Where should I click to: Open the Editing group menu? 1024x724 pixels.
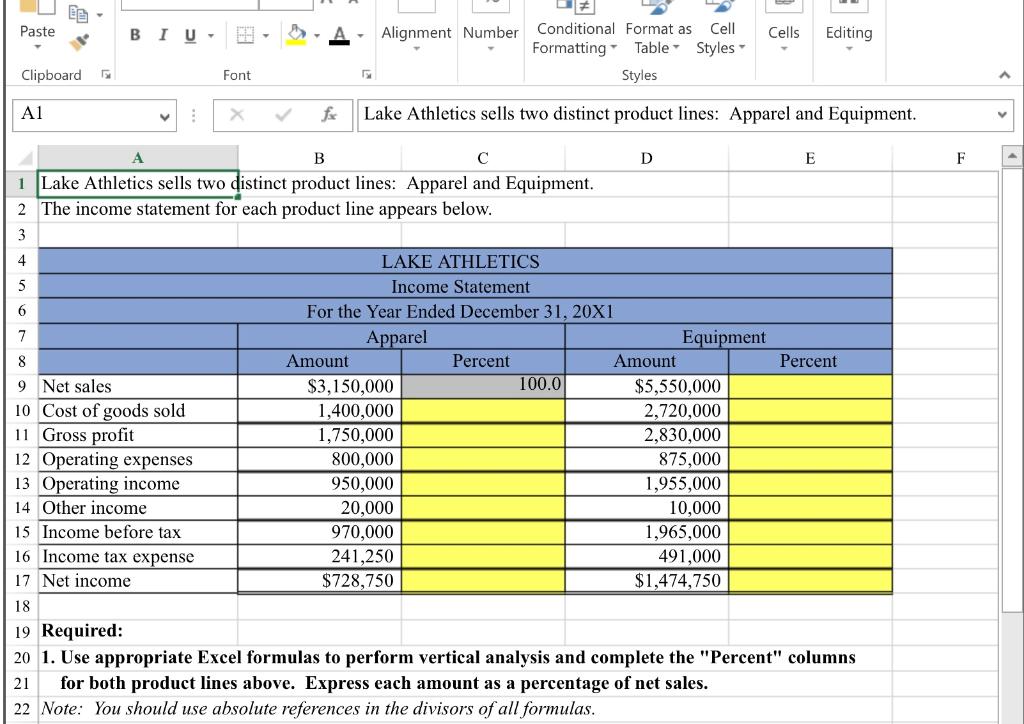click(848, 36)
